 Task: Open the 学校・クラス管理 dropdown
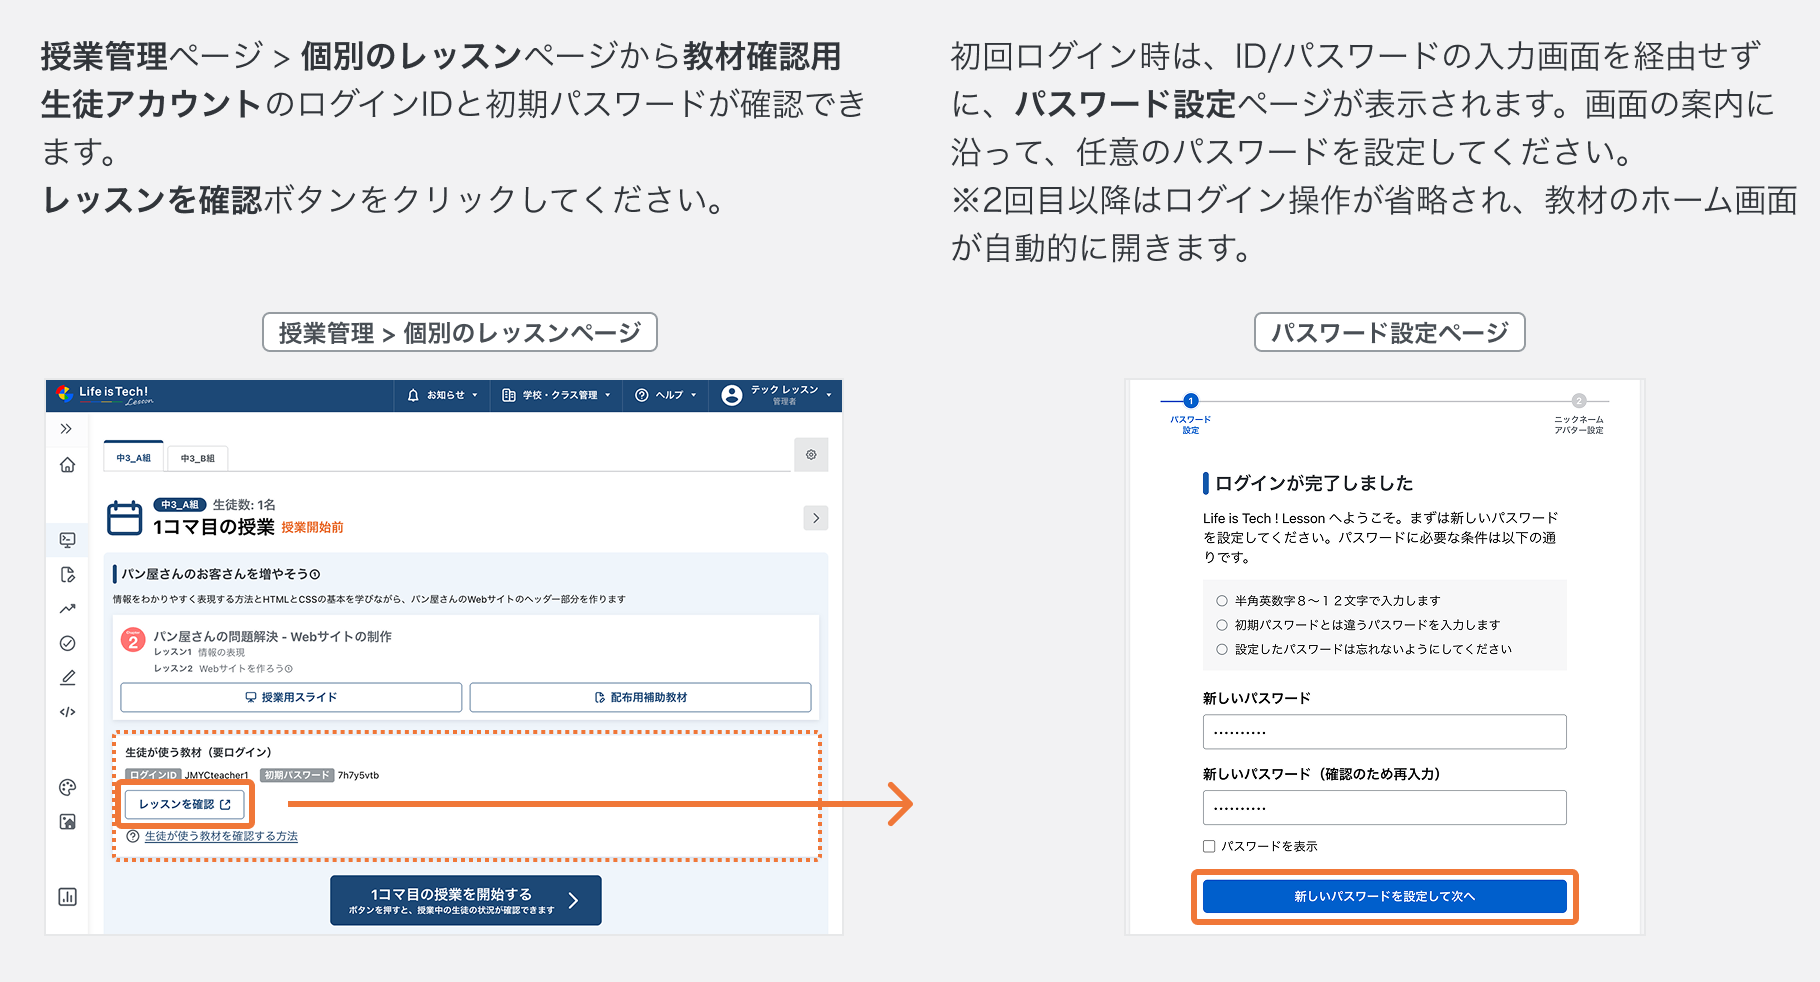(556, 395)
